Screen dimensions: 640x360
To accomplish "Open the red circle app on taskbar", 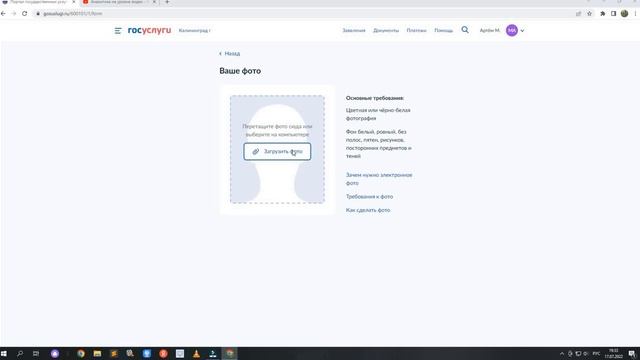I will 163,354.
